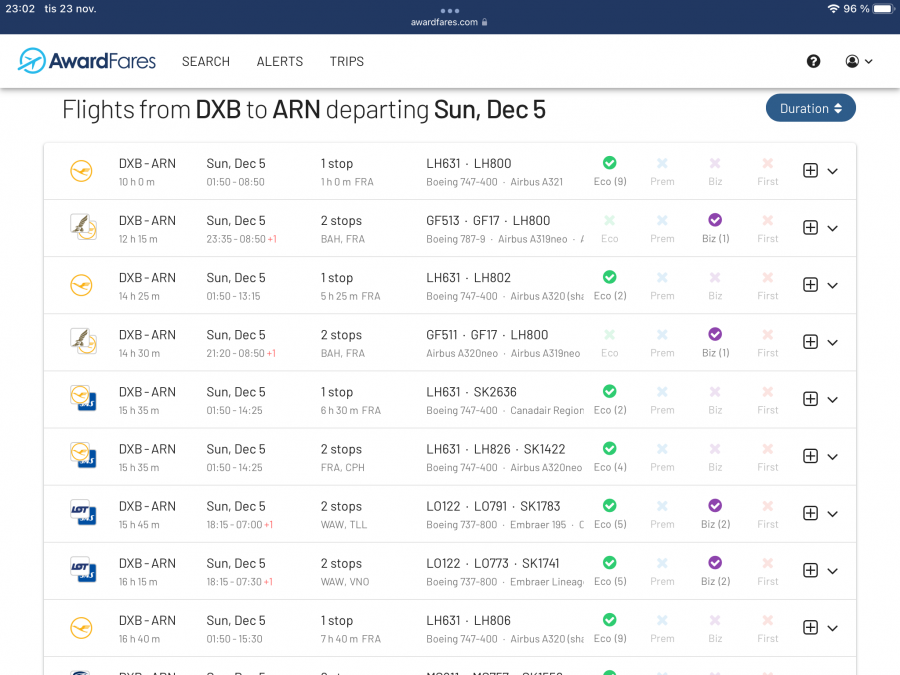Open the help question mark icon
The image size is (900, 675).
tap(813, 61)
